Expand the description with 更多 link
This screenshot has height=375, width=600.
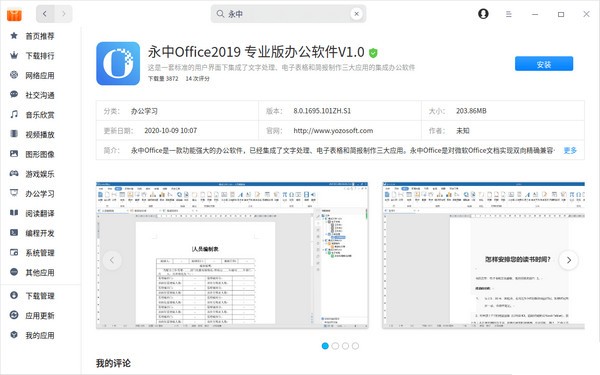click(570, 150)
